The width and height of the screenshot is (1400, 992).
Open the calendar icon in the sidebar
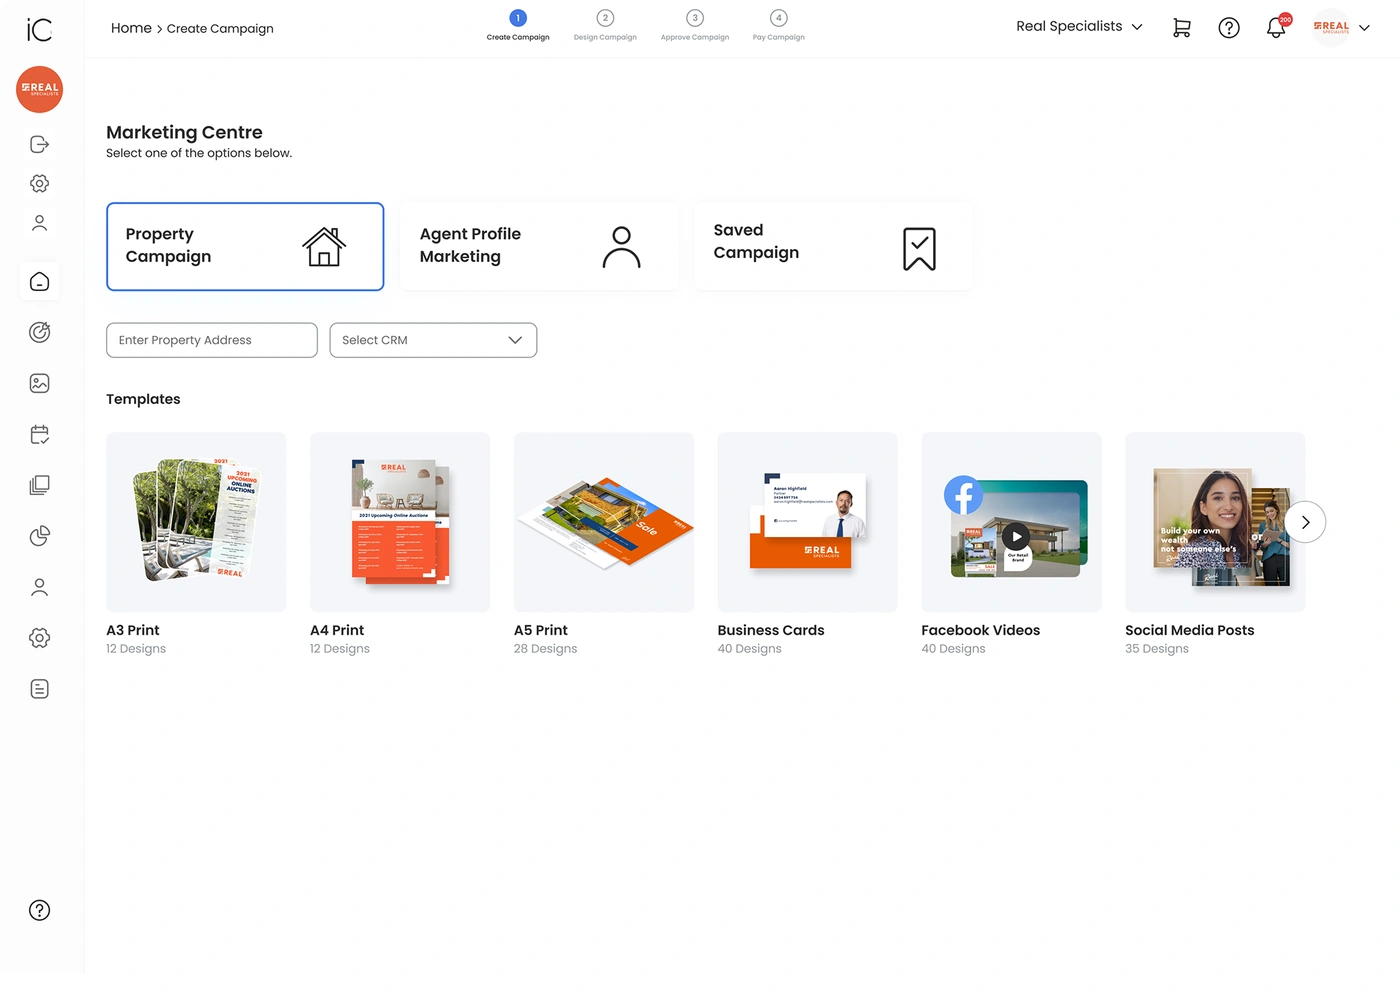[40, 434]
